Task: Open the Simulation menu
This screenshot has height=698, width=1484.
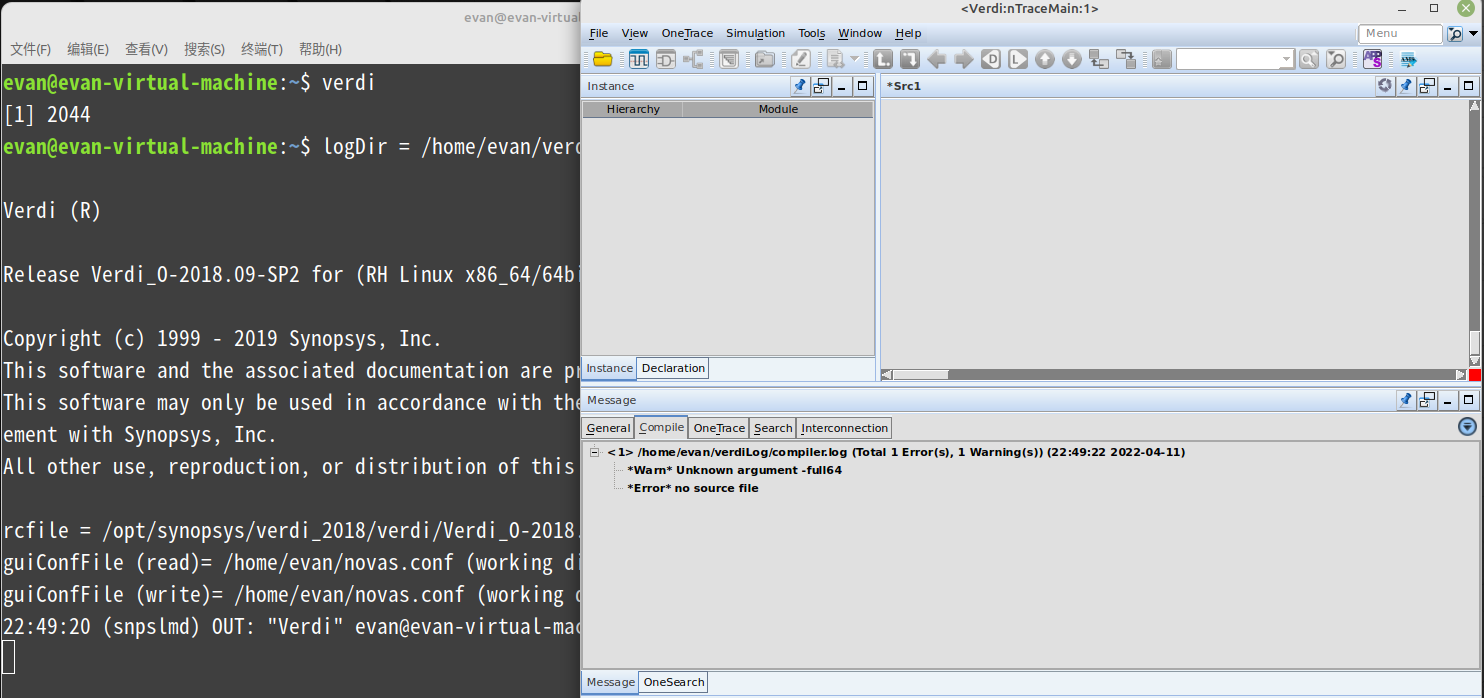Action: (x=755, y=33)
